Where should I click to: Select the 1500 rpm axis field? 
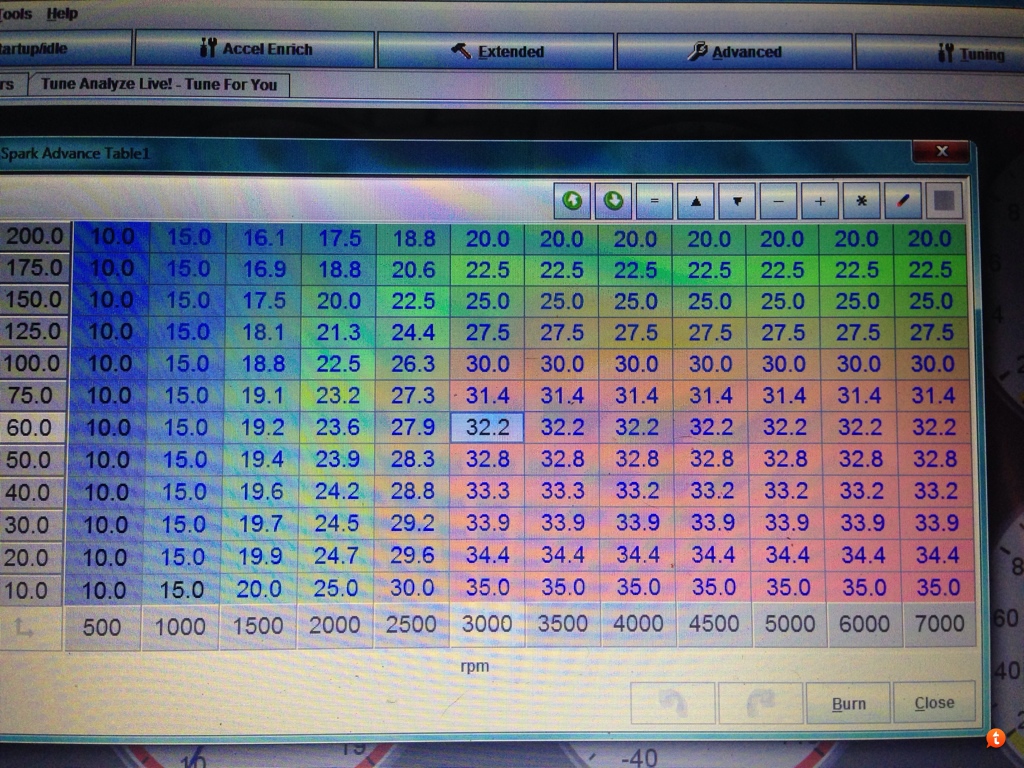258,626
